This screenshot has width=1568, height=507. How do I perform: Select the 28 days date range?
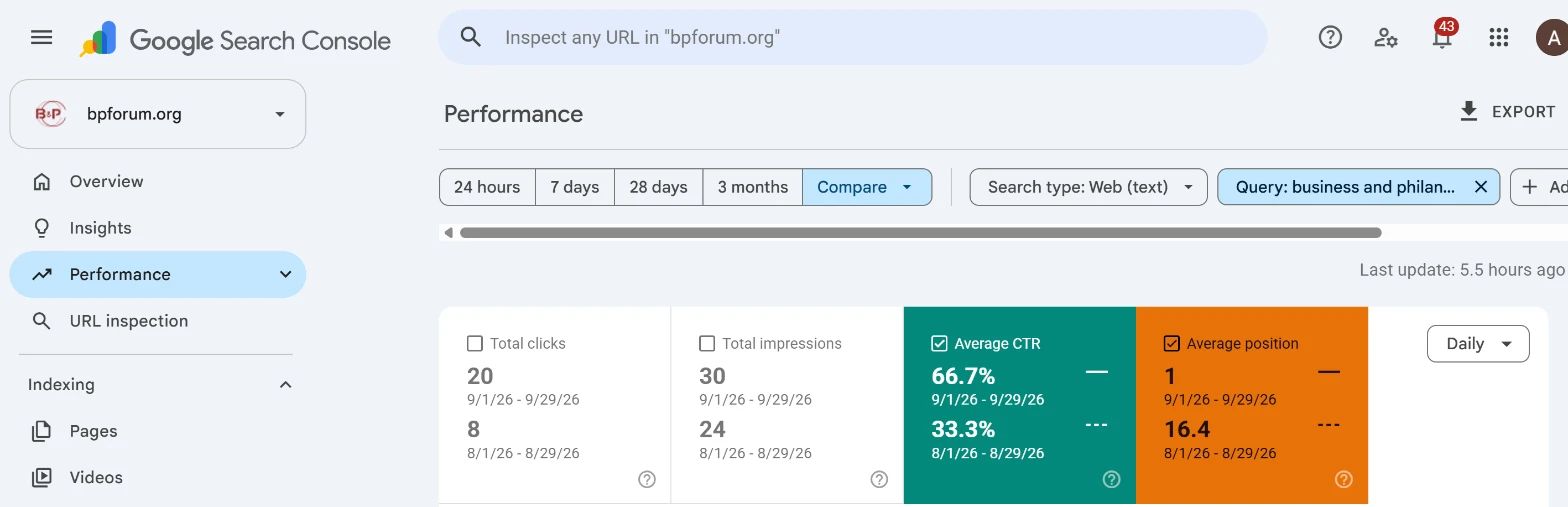pos(658,187)
